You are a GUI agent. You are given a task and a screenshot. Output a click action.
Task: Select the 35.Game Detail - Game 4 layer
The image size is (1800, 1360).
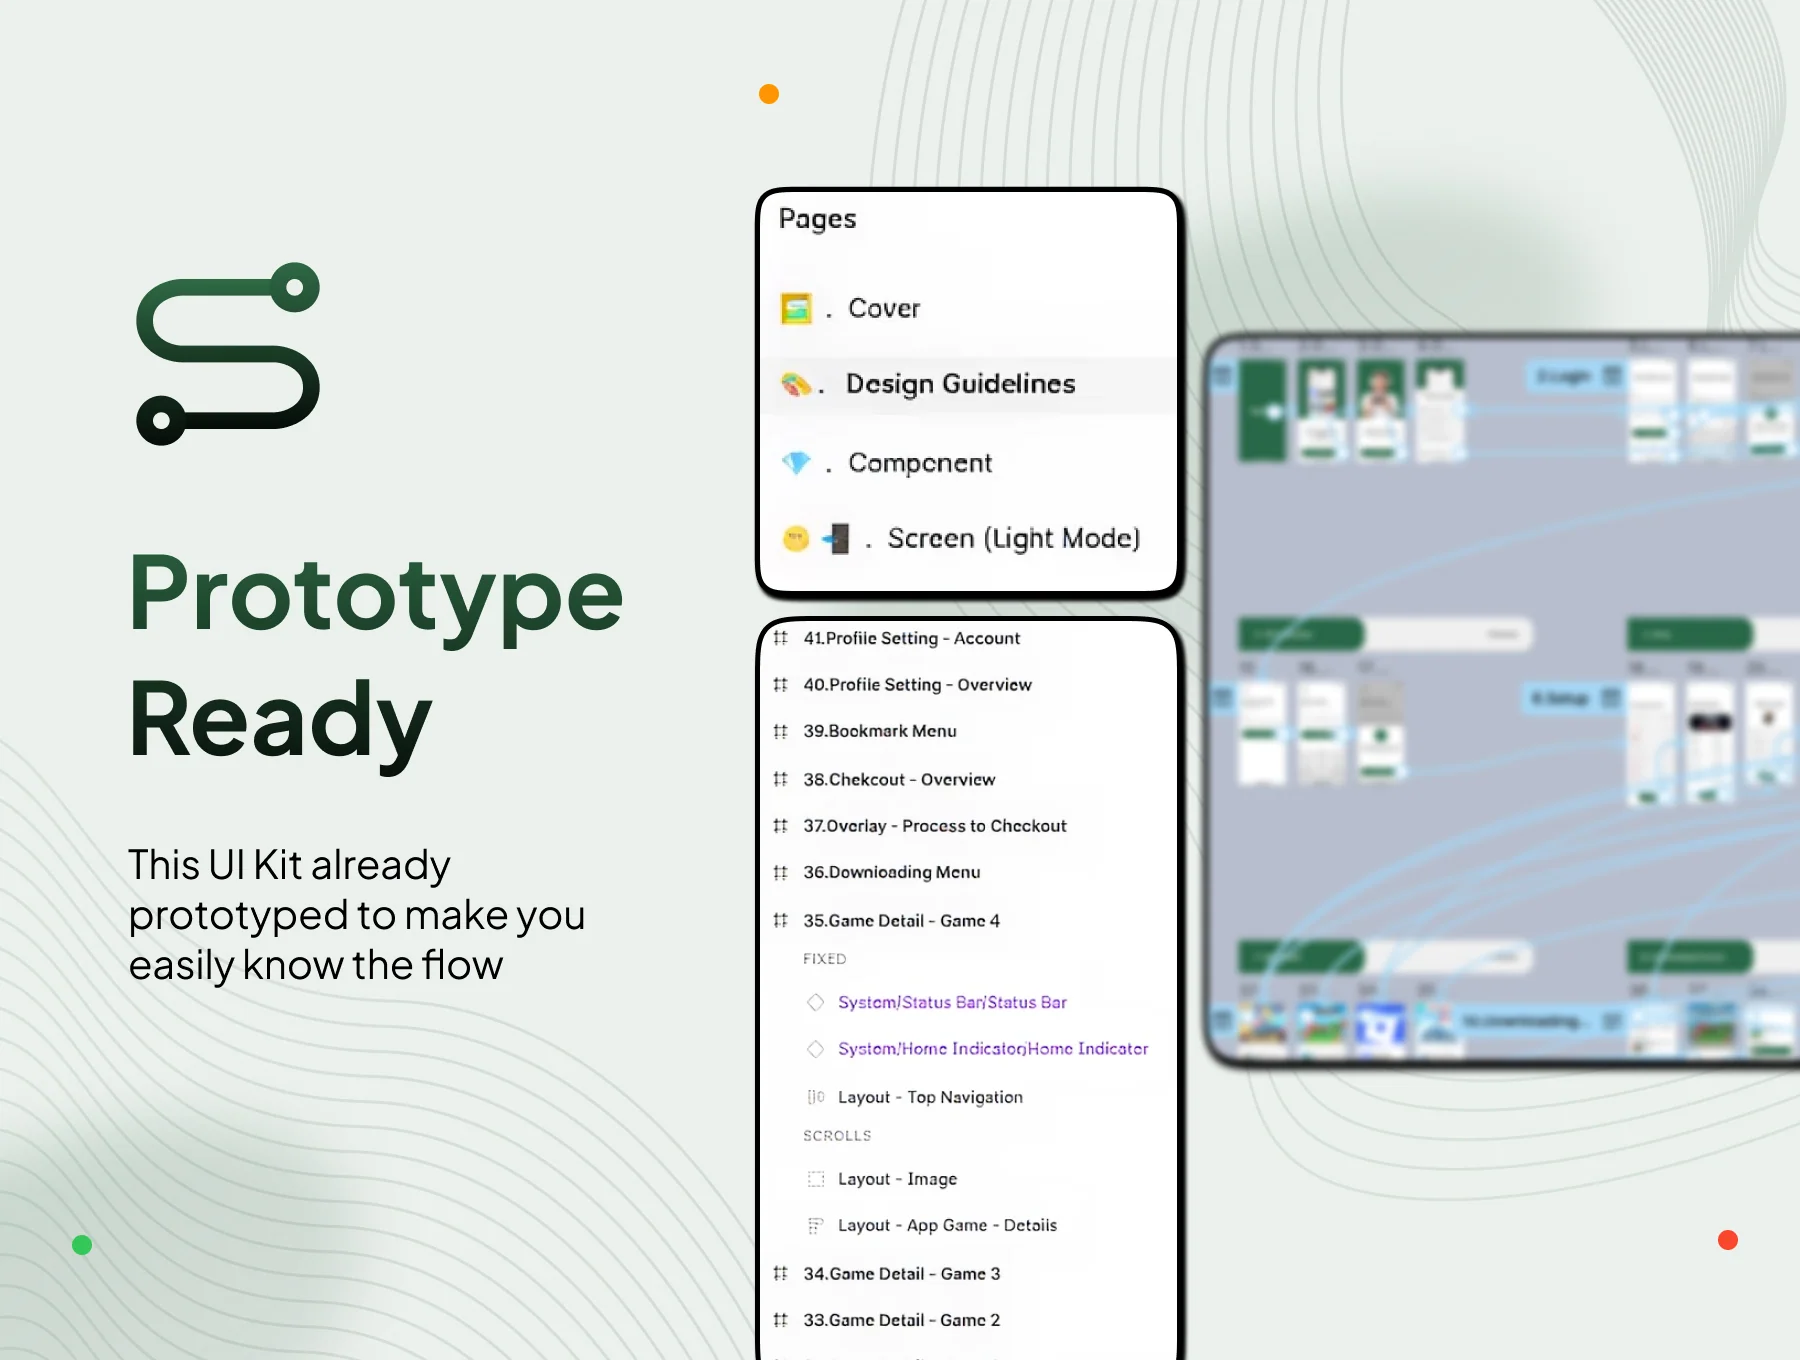[901, 920]
